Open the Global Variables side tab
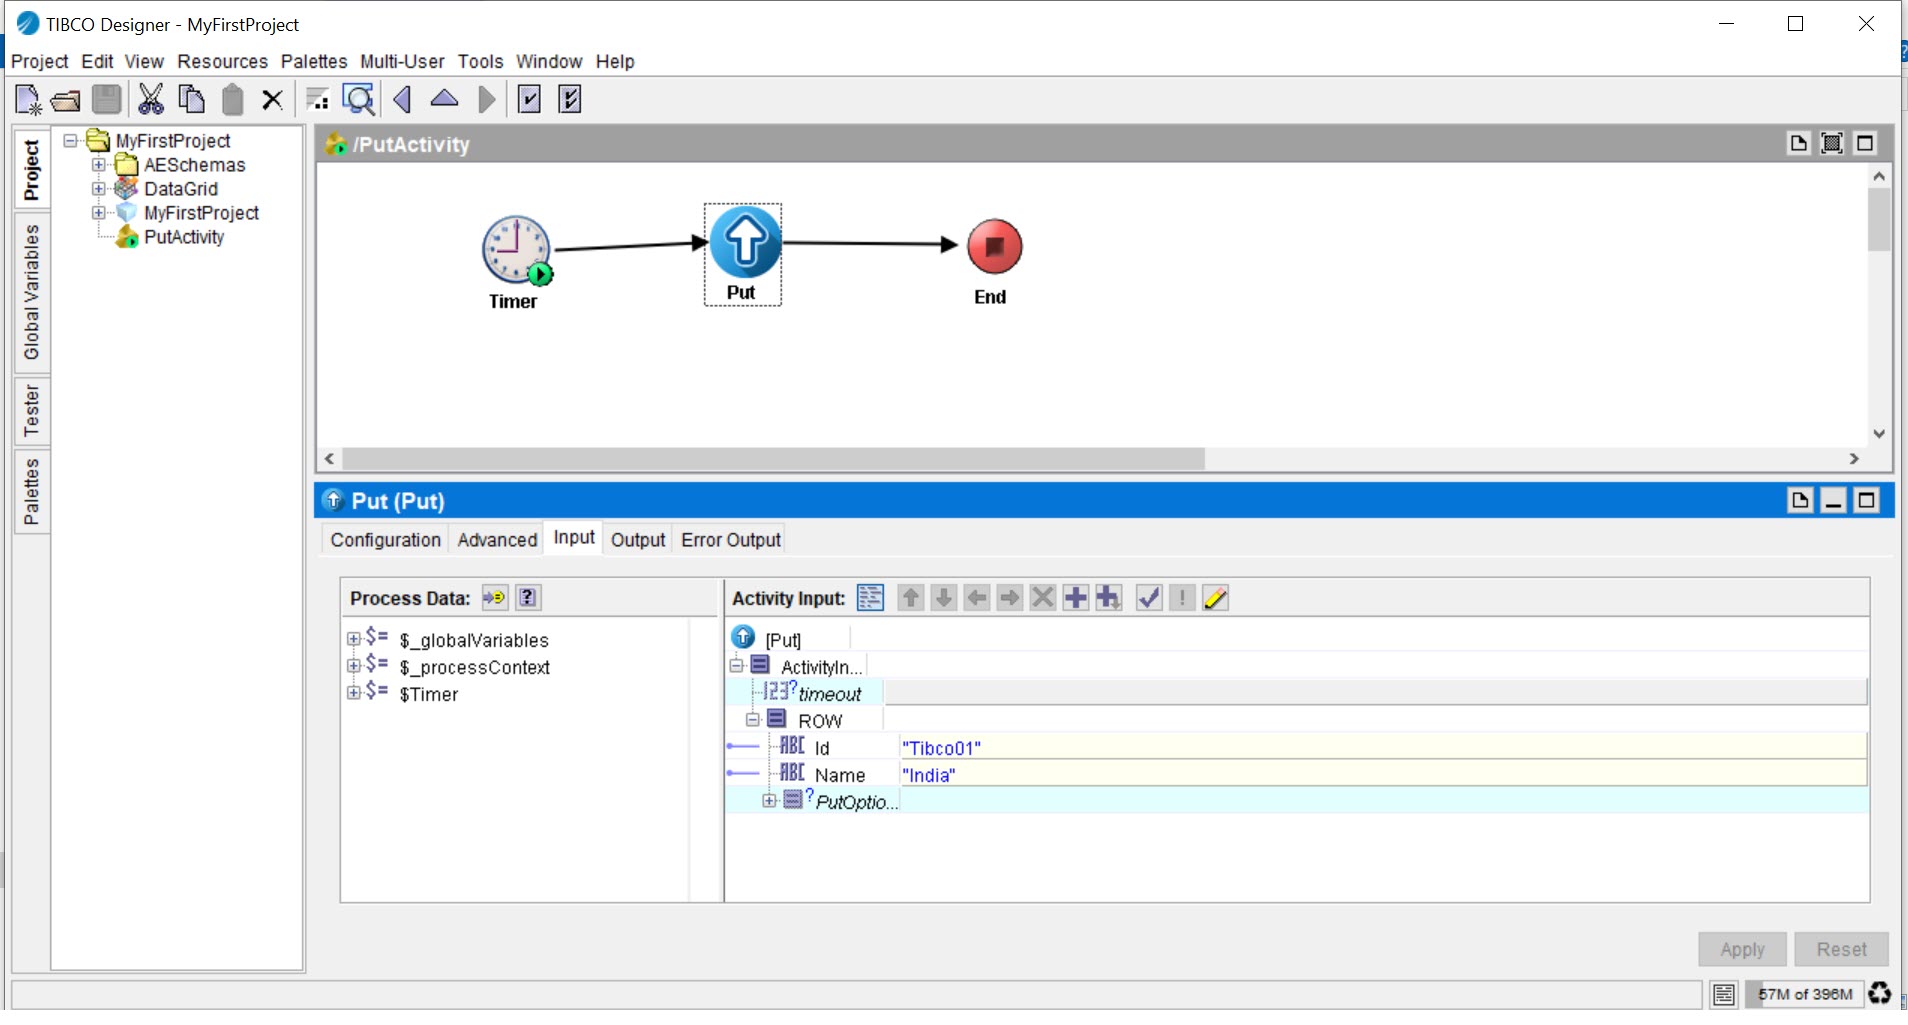The height and width of the screenshot is (1025, 1908). 32,292
